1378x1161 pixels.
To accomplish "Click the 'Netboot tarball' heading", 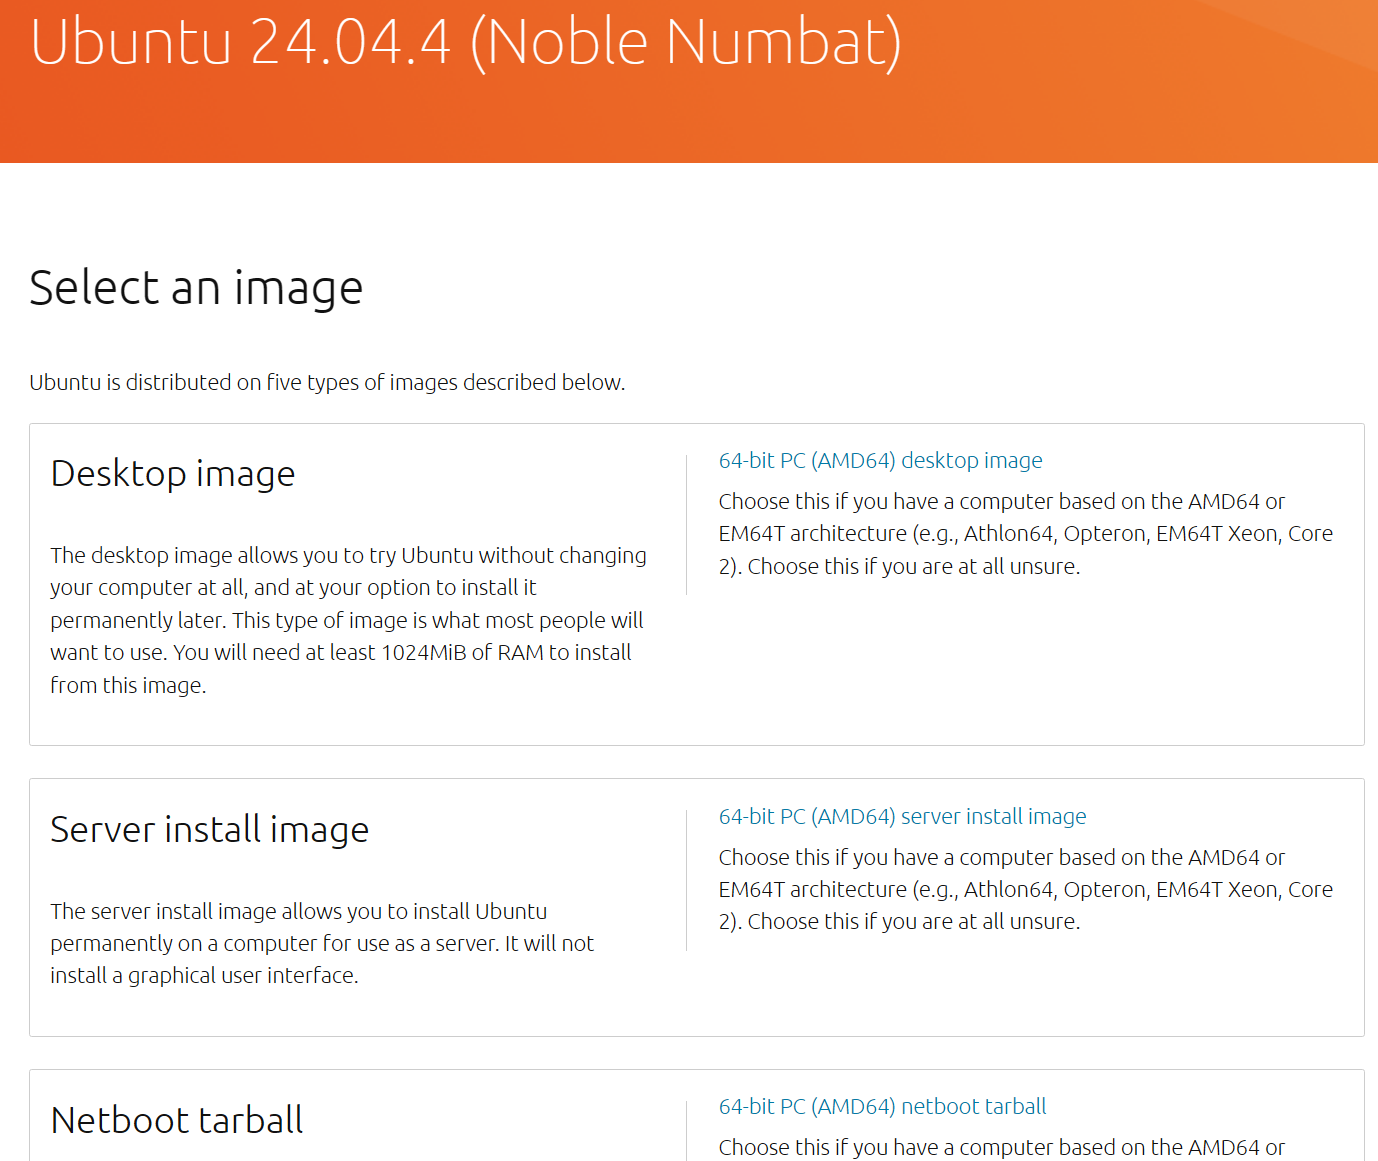I will (177, 1120).
